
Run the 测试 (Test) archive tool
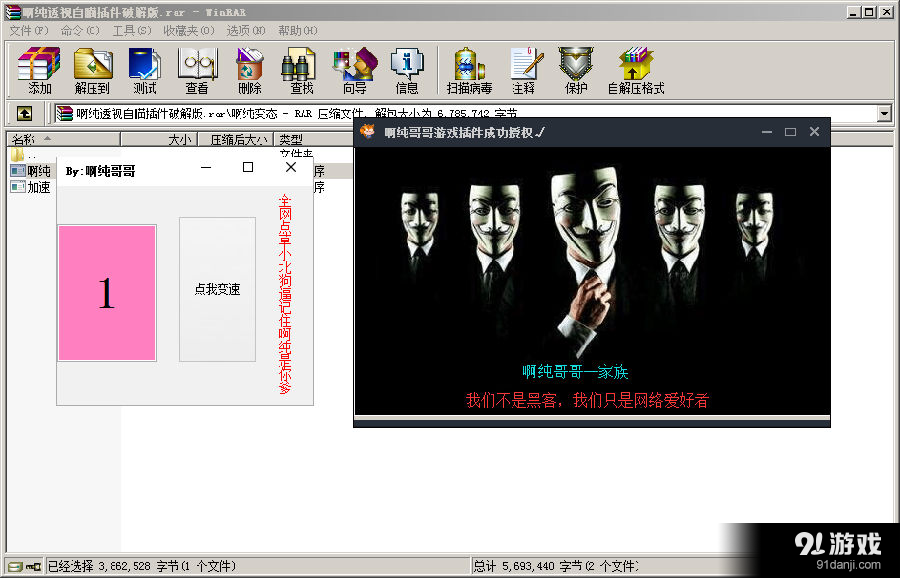click(x=145, y=71)
